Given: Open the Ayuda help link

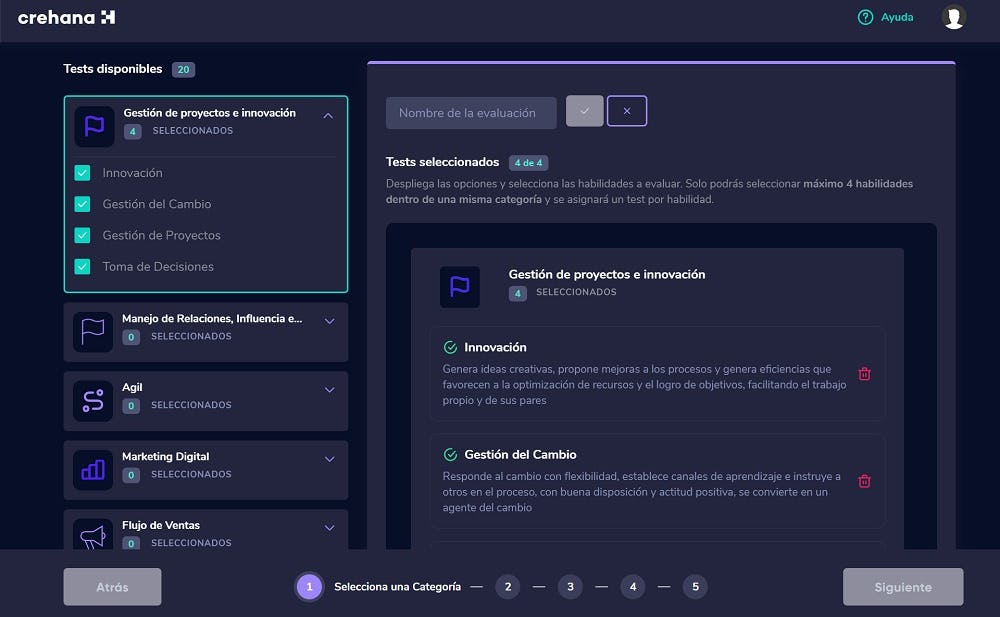Looking at the screenshot, I should [x=886, y=17].
